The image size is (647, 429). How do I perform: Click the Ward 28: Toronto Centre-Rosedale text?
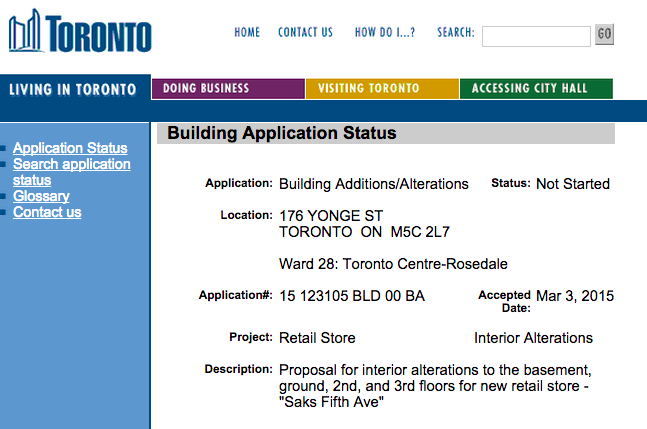pos(393,264)
